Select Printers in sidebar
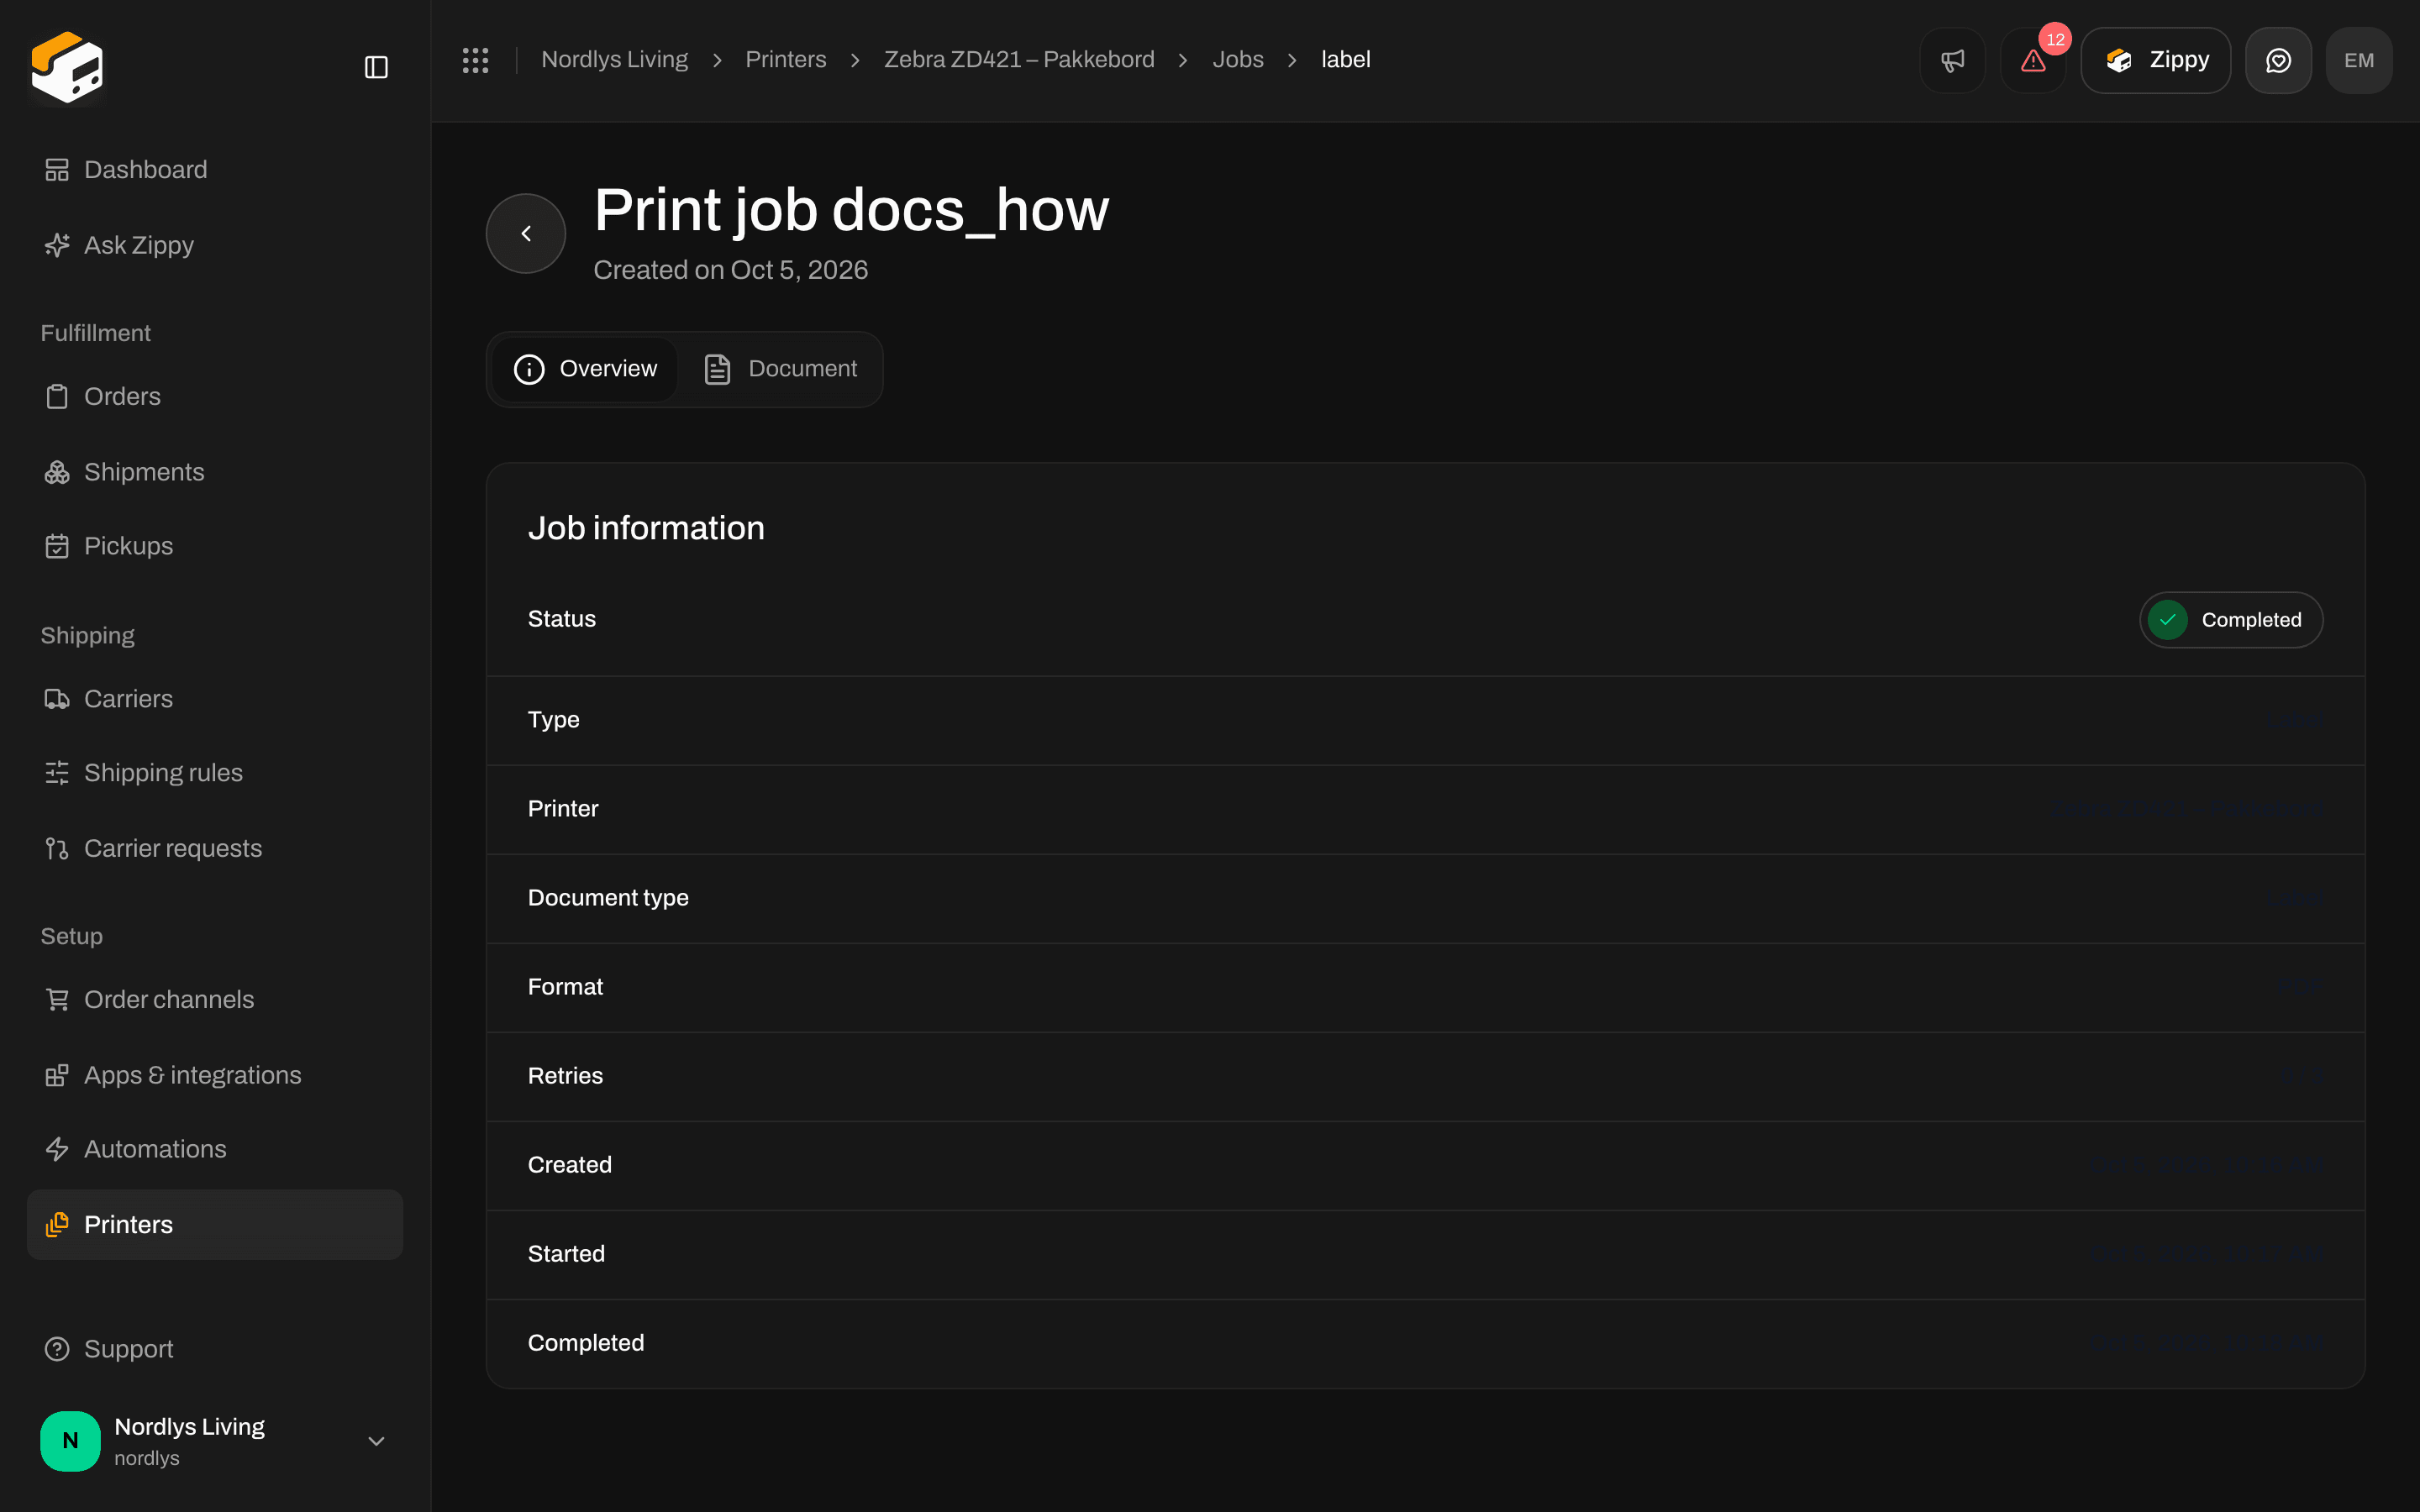The height and width of the screenshot is (1512, 2420). click(x=215, y=1224)
